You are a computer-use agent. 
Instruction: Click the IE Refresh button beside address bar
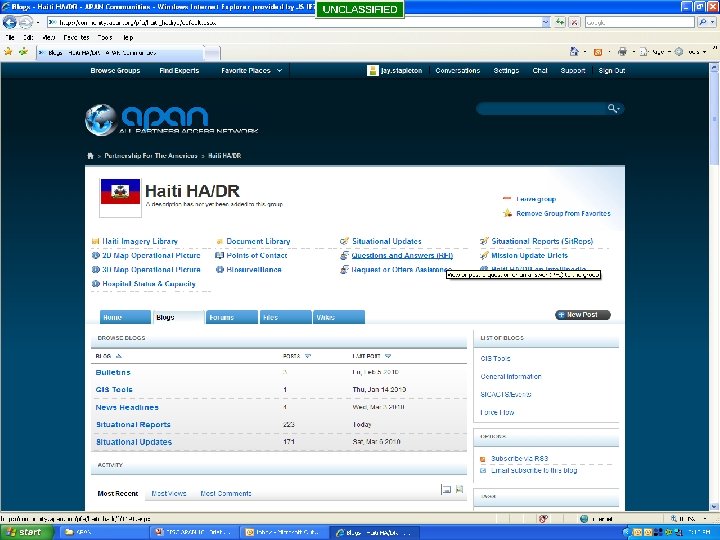[559, 22]
